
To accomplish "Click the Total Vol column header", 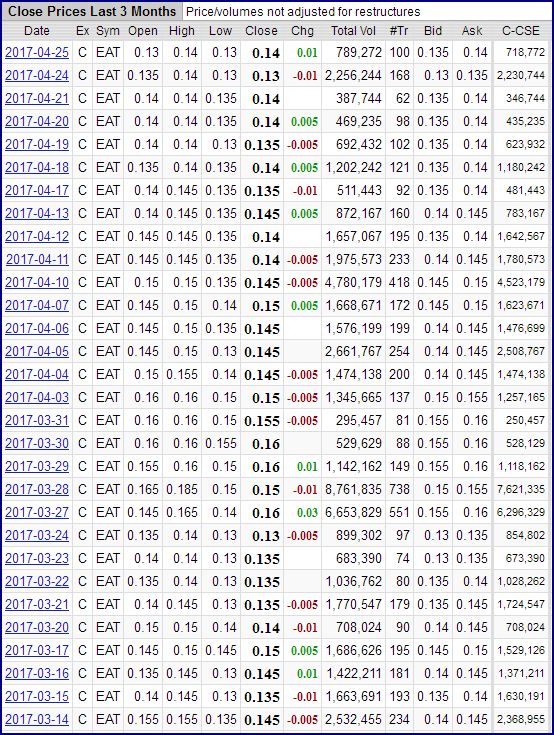I will [353, 30].
